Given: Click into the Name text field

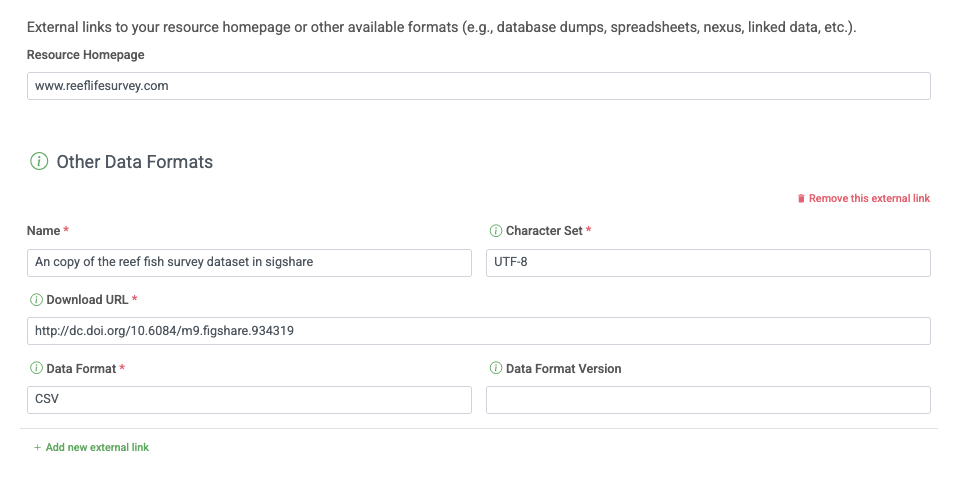Looking at the screenshot, I should point(248,263).
